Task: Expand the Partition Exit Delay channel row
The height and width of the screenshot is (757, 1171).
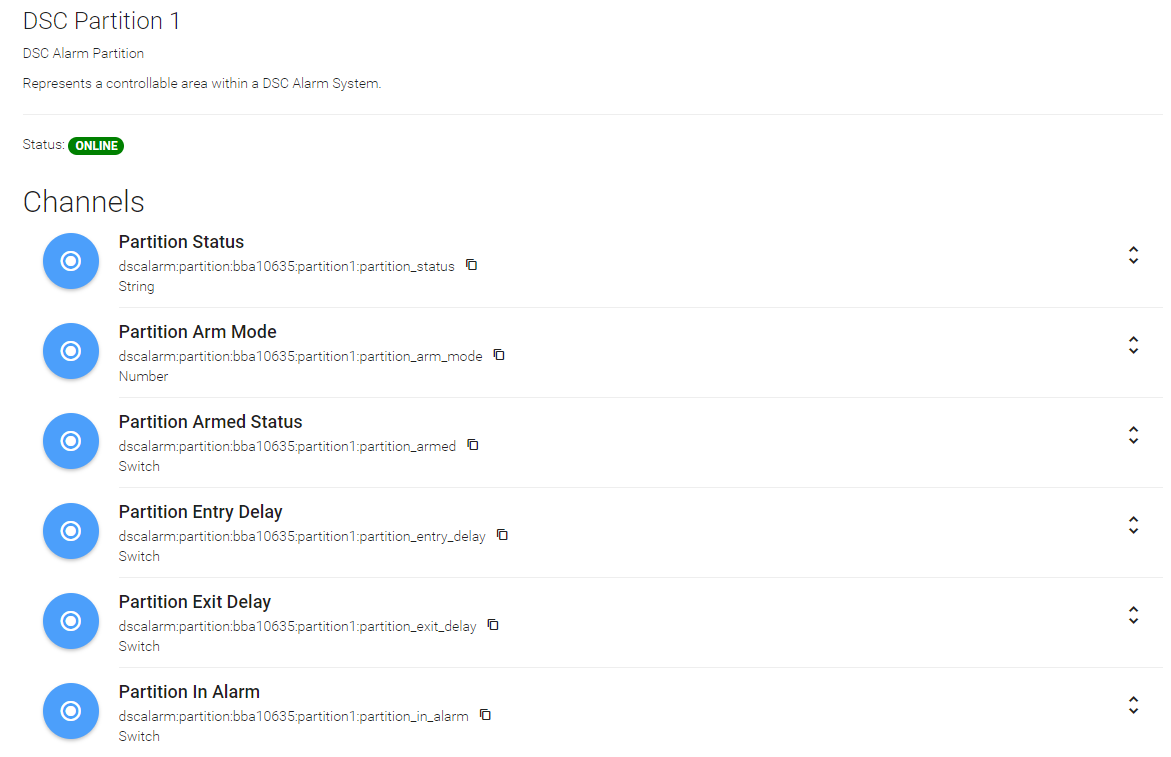Action: coord(1133,615)
